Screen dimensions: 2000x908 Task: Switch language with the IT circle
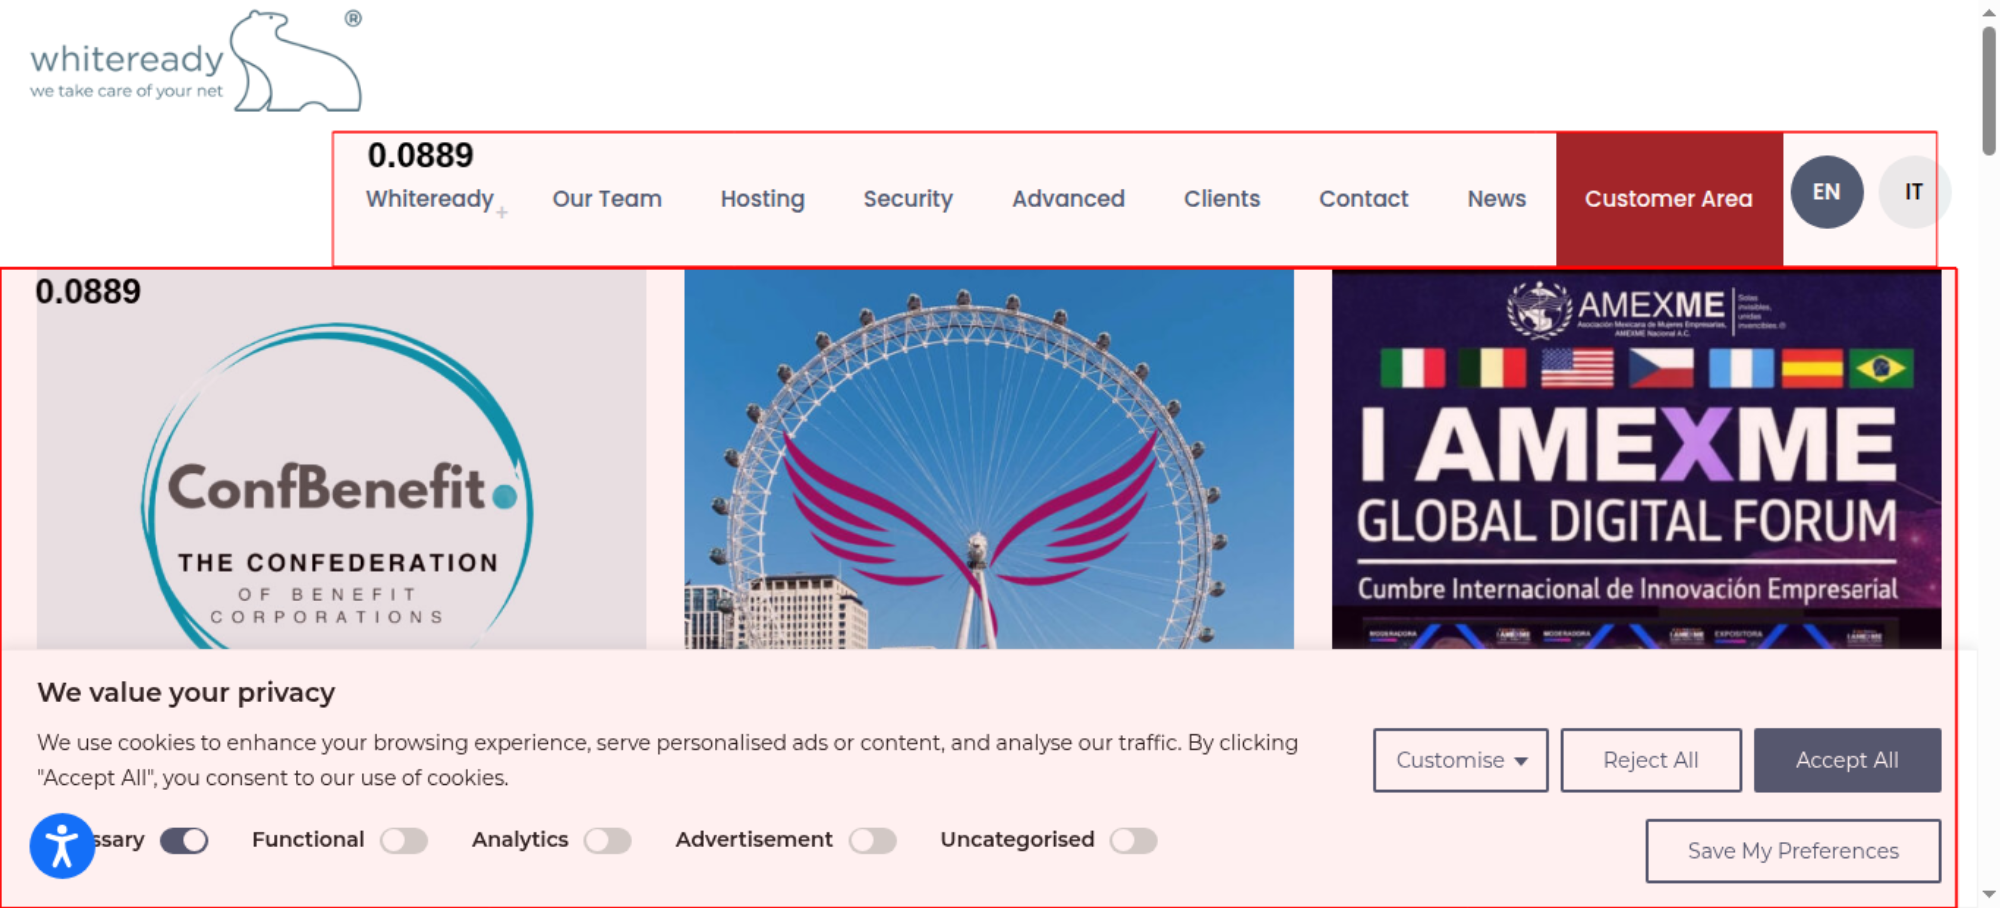(x=1913, y=192)
